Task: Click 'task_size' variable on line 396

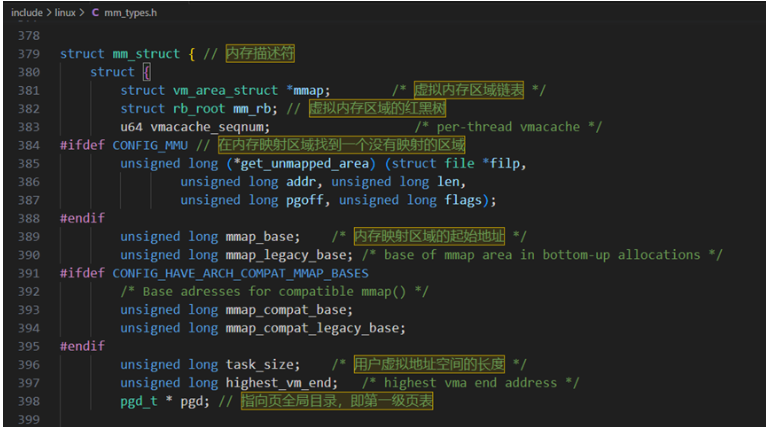Action: click(x=259, y=364)
